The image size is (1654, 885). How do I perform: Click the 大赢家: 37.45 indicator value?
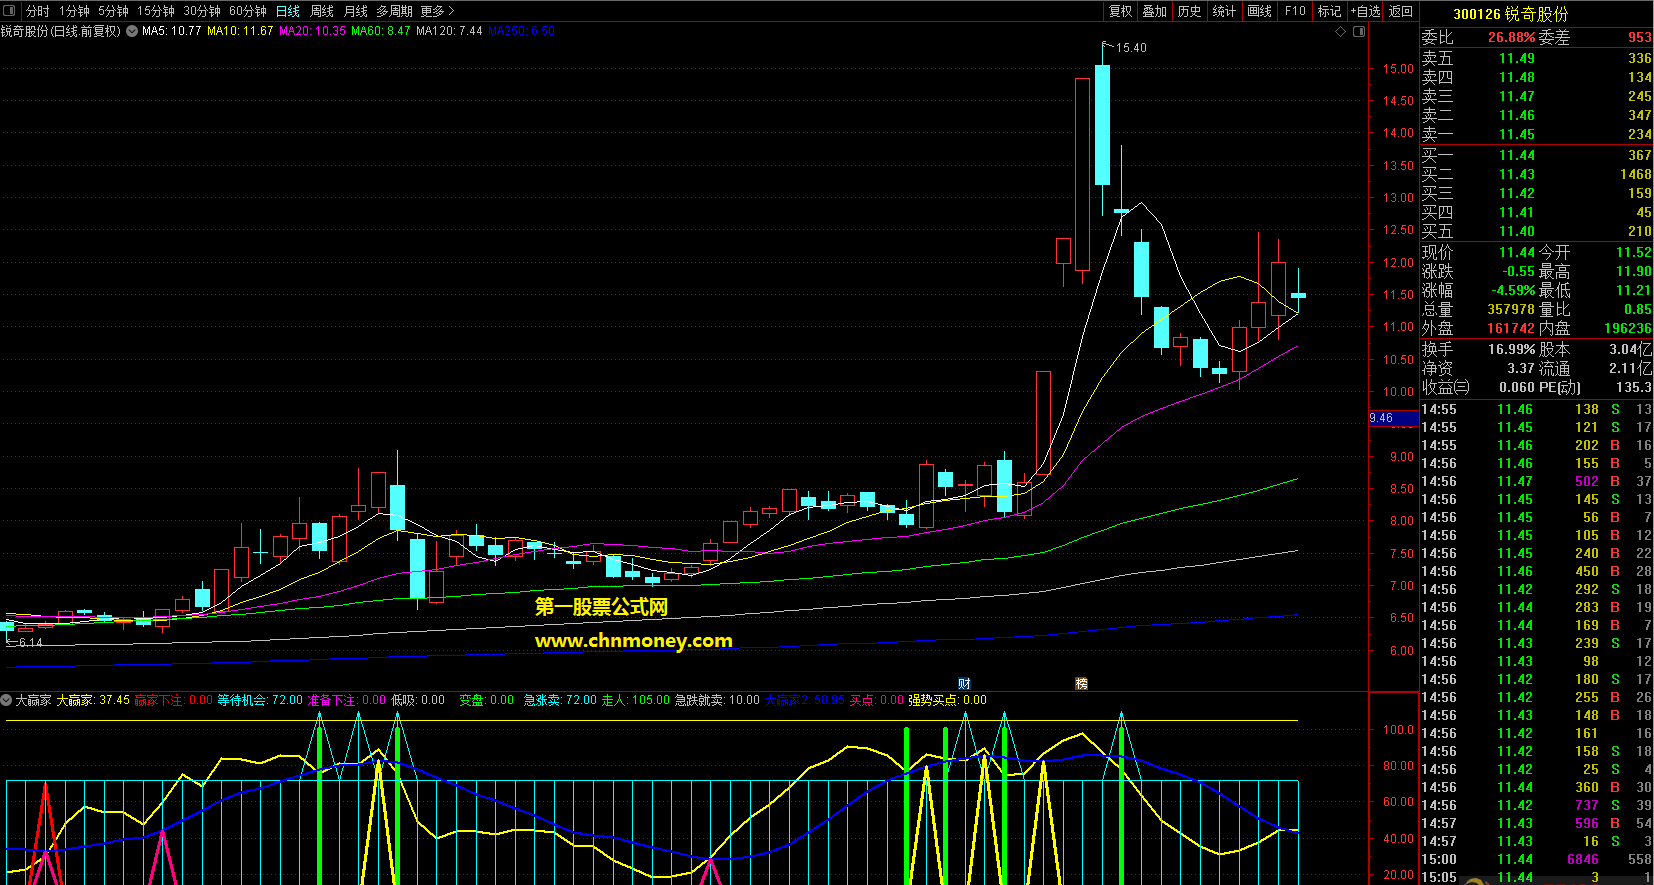[92, 700]
